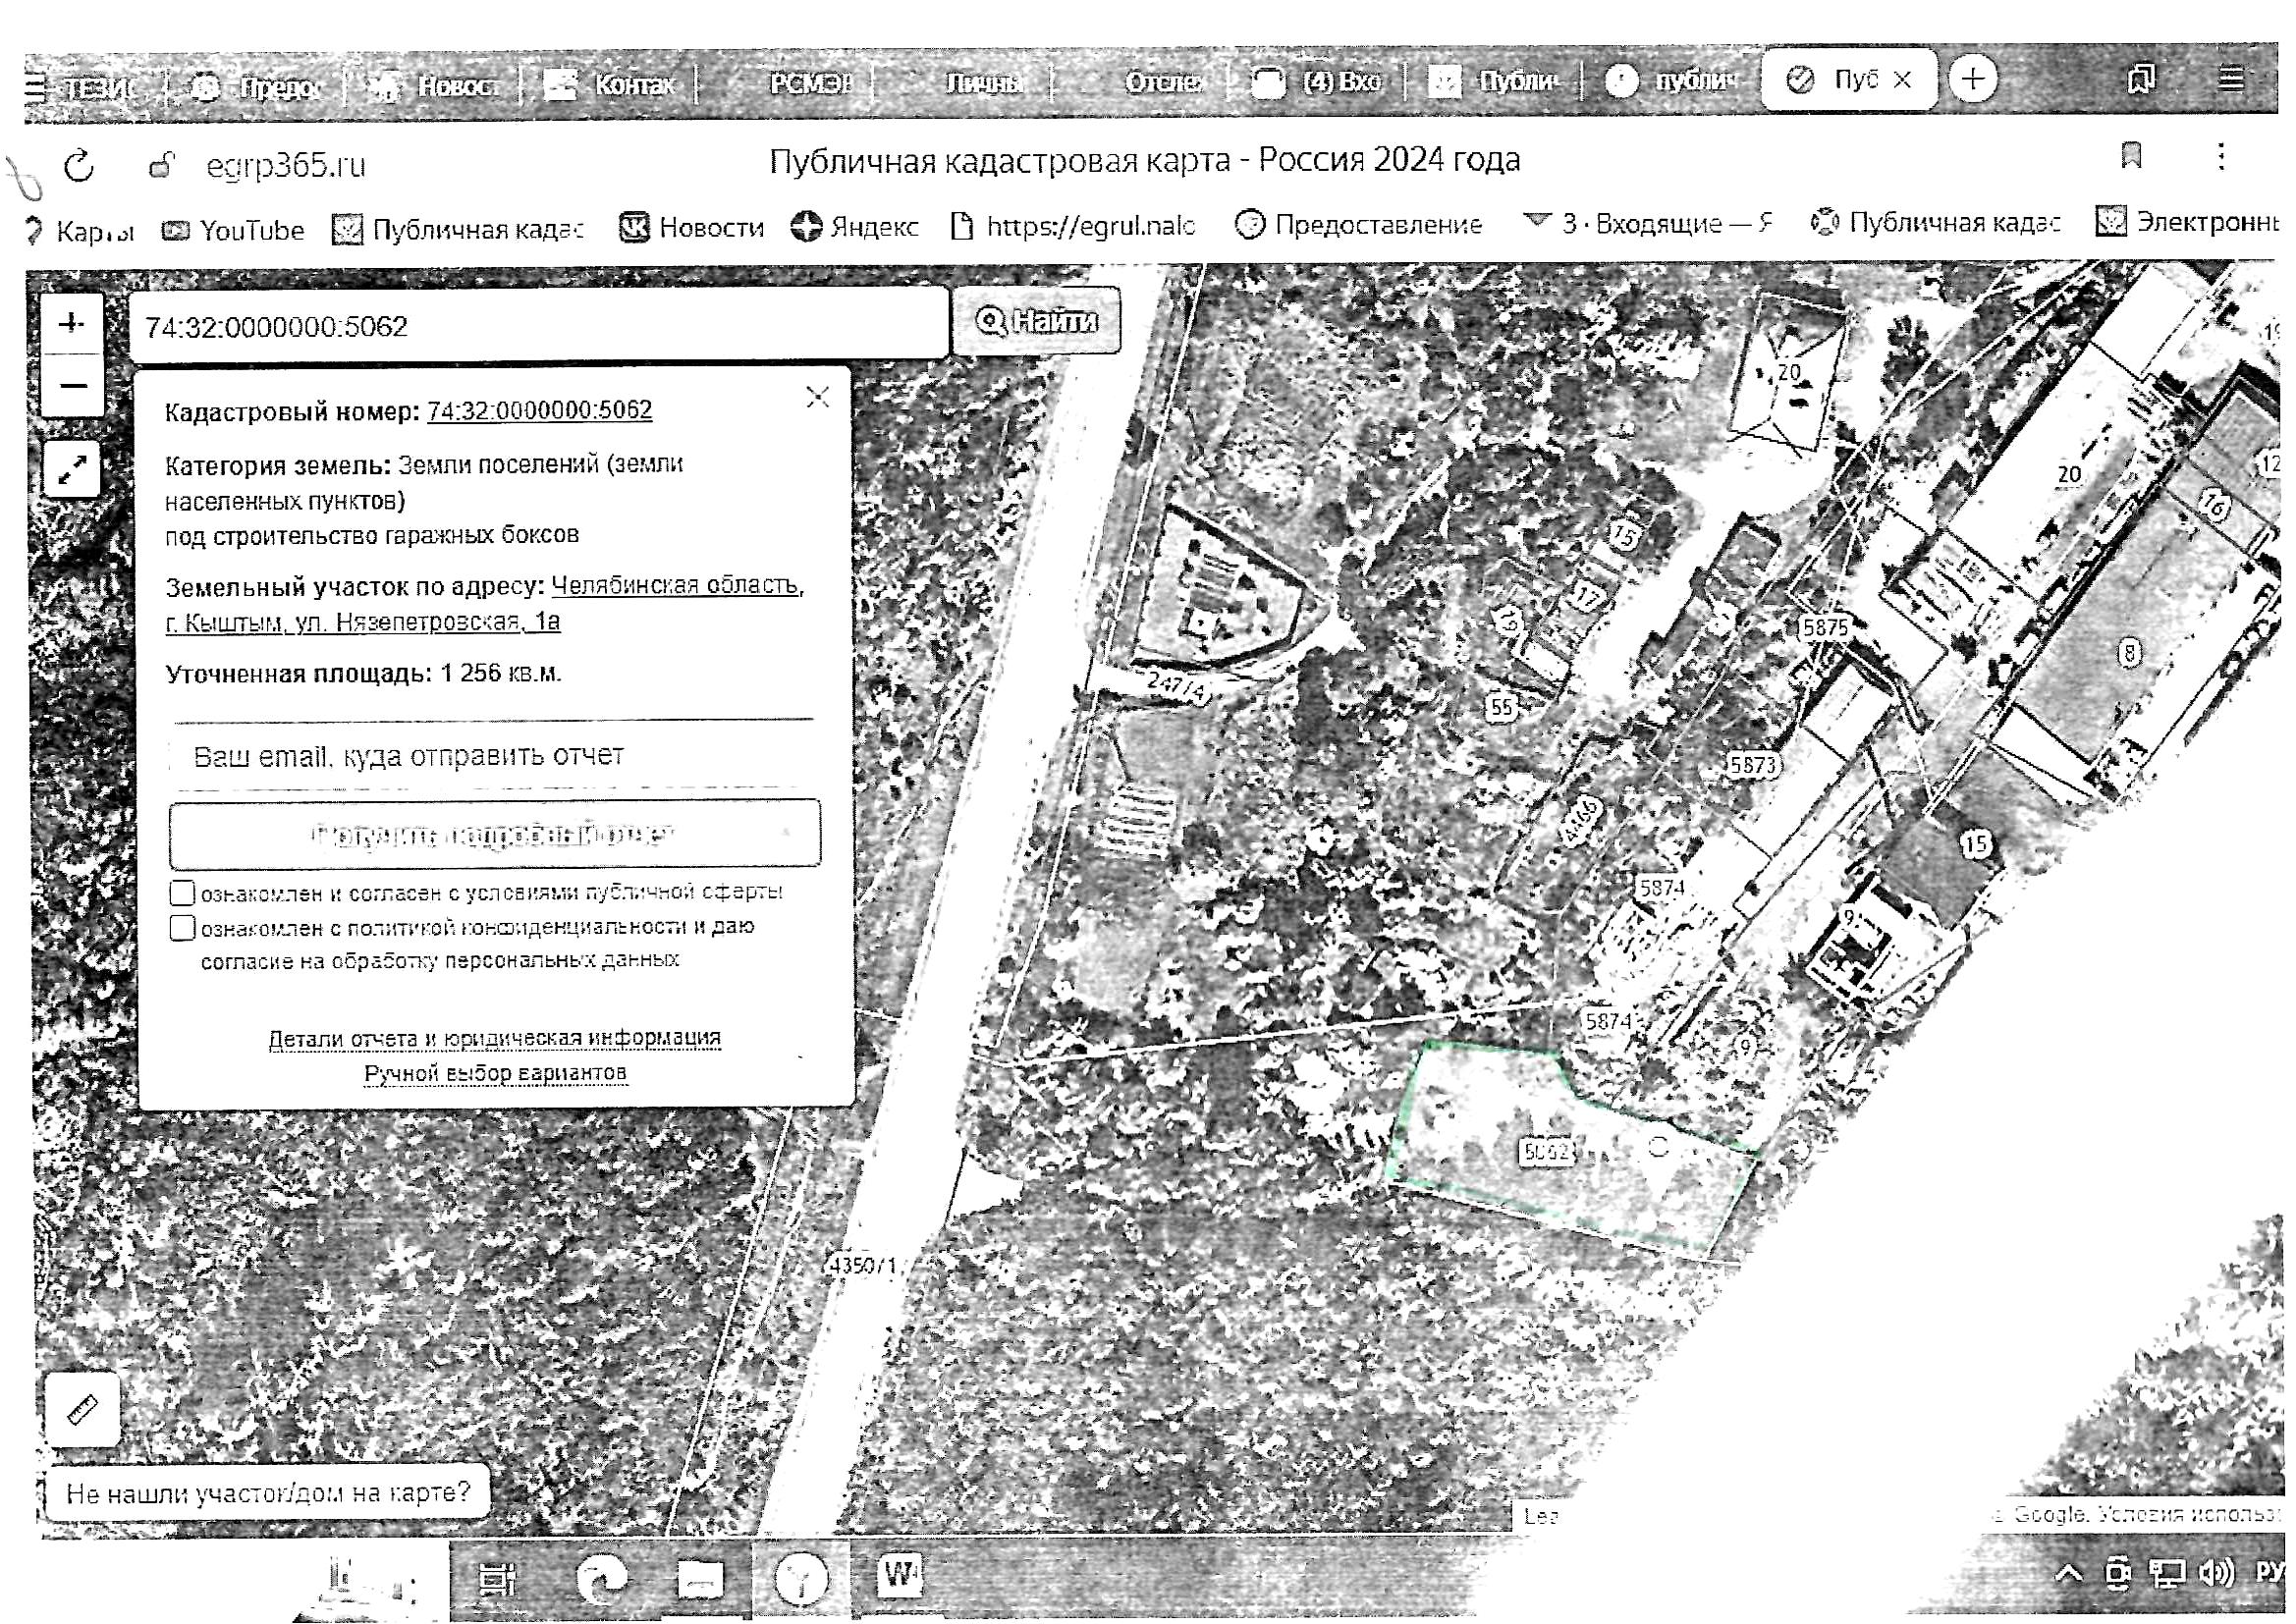Open volume control in system tray

(x=2217, y=1575)
